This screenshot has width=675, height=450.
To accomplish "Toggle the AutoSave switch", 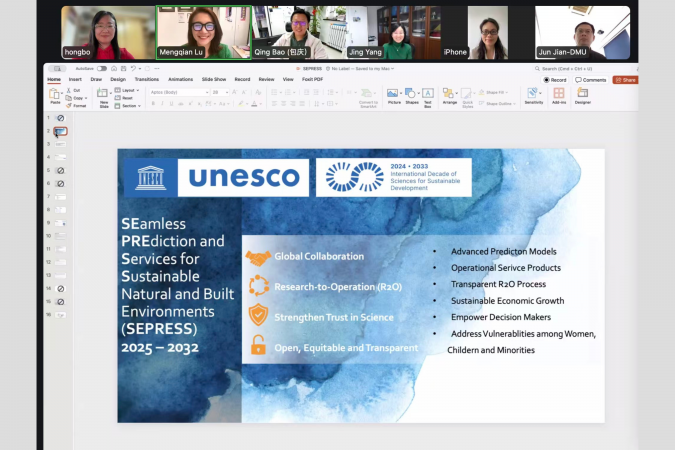I will (102, 68).
